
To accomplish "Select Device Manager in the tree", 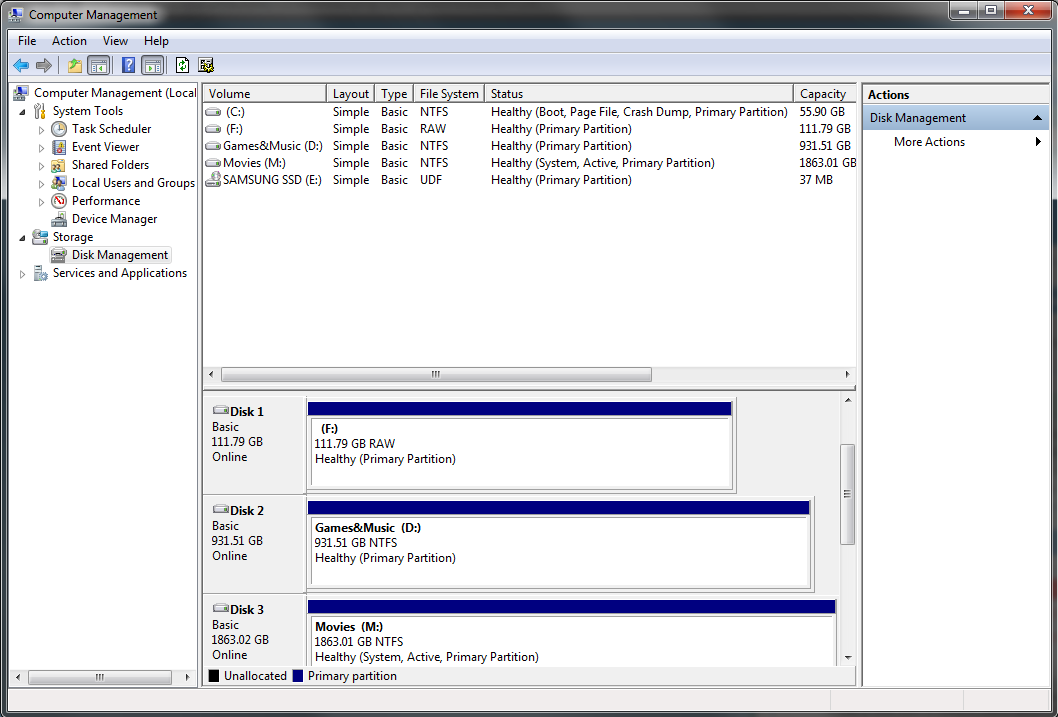I will coord(114,219).
